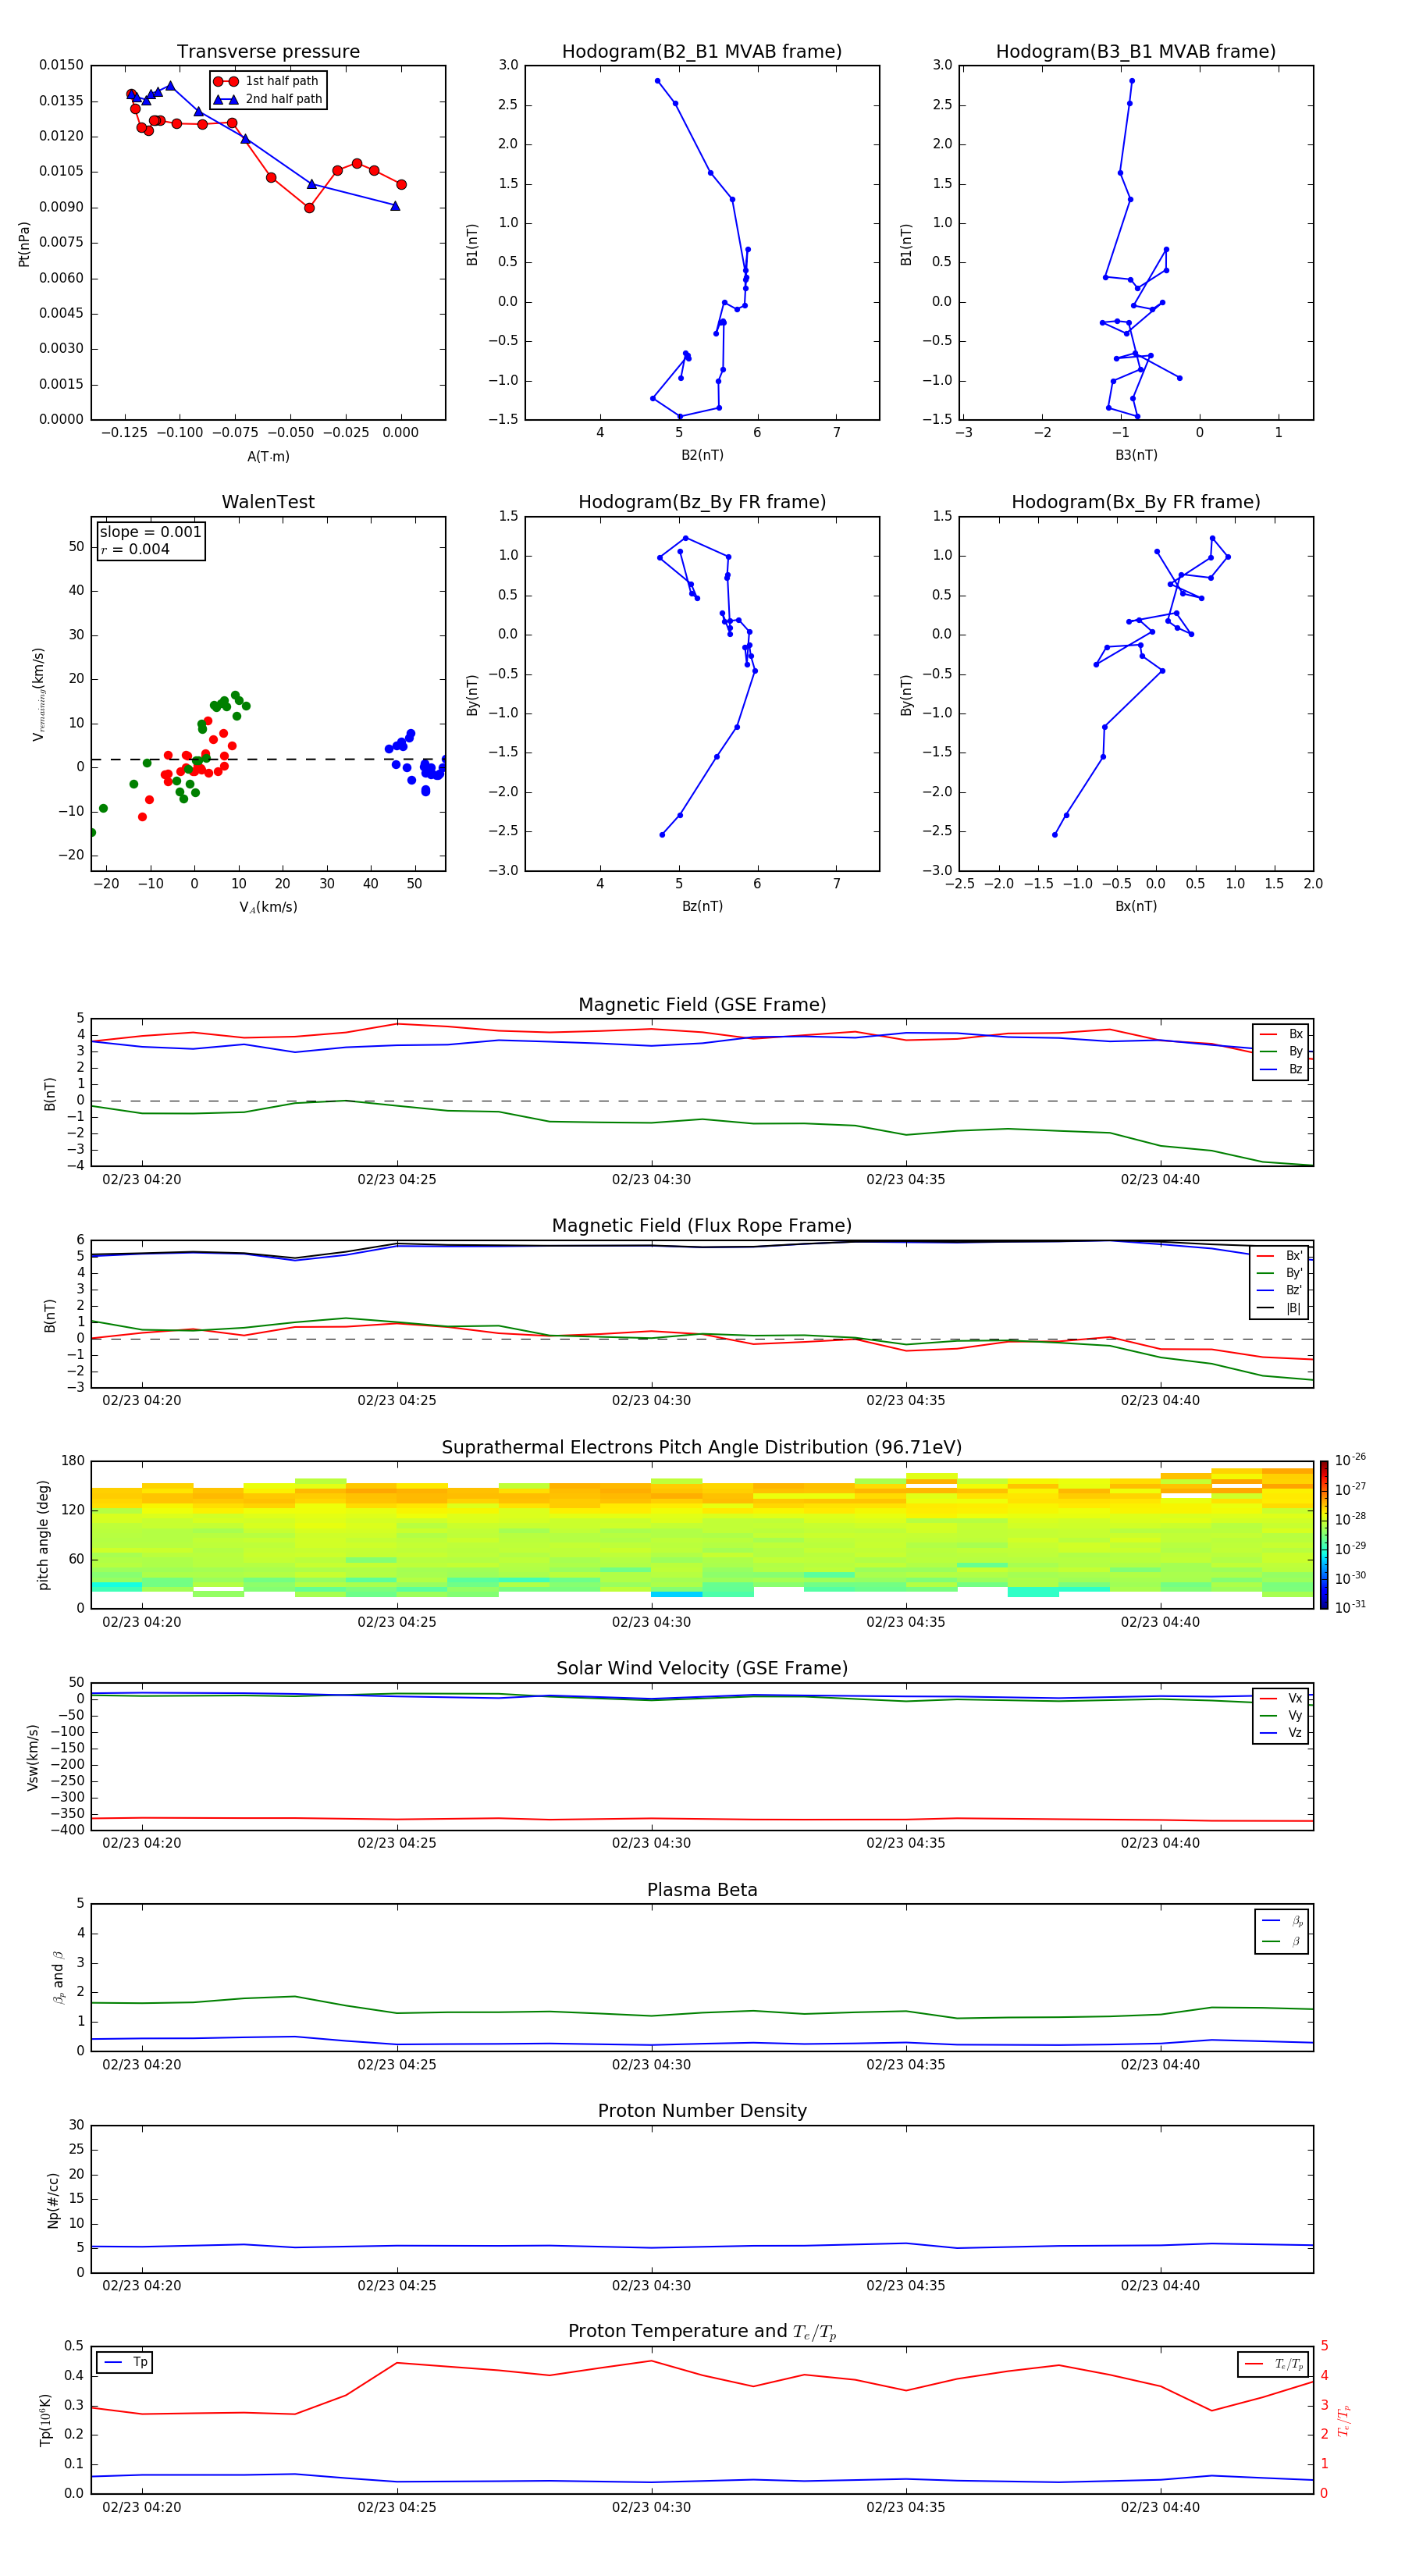The width and height of the screenshot is (1405, 2576).
Task: Click the 'Te/Tp' legend entry
Action: [1274, 2364]
